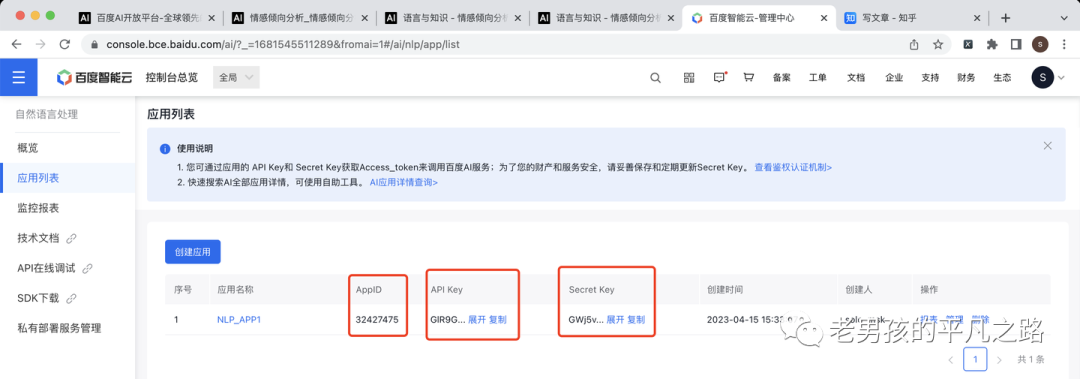Open 生态 in the top navigation

point(1002,78)
